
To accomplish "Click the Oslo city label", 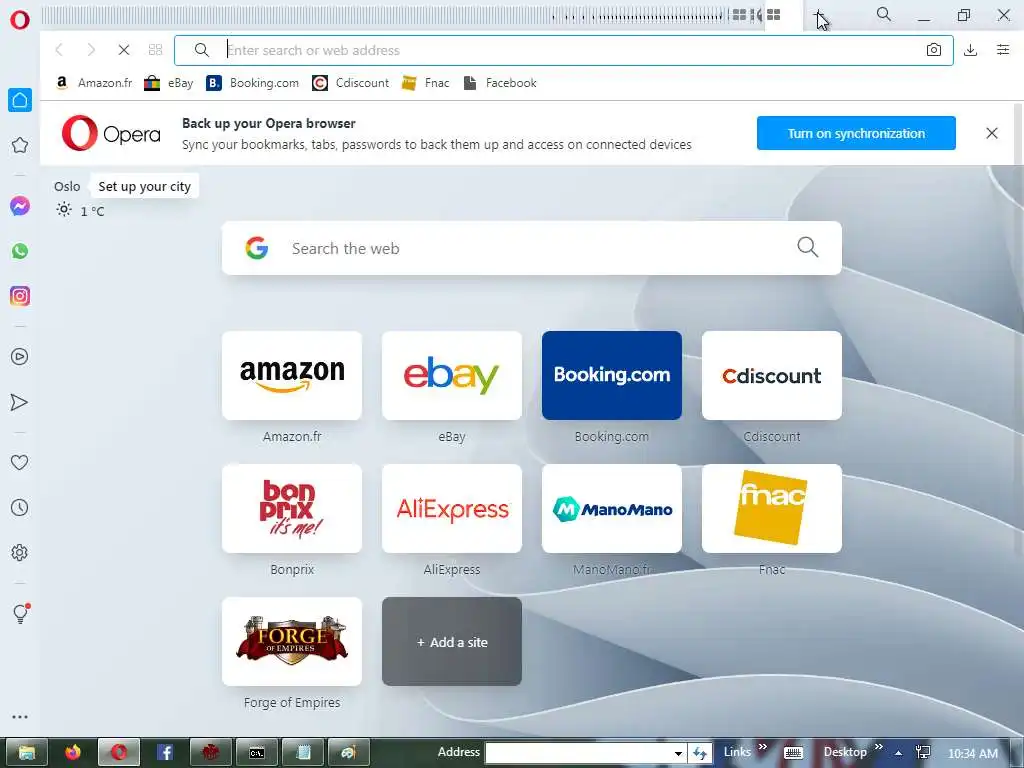I will click(x=67, y=187).
